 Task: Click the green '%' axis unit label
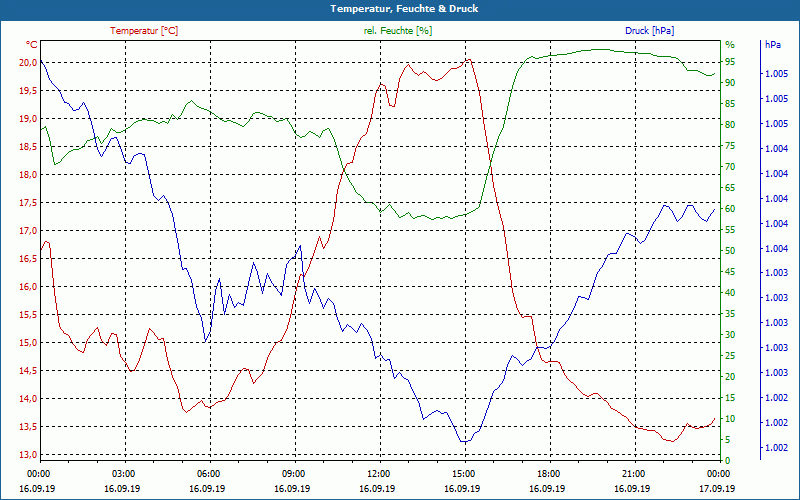[x=730, y=45]
